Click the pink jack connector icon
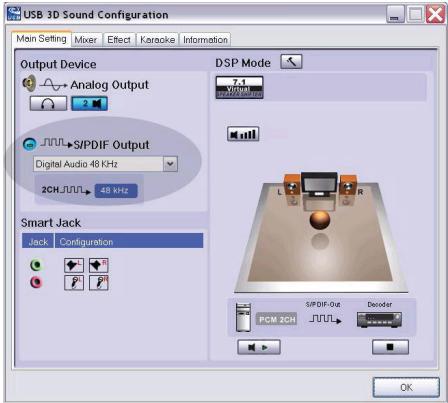 [36, 282]
